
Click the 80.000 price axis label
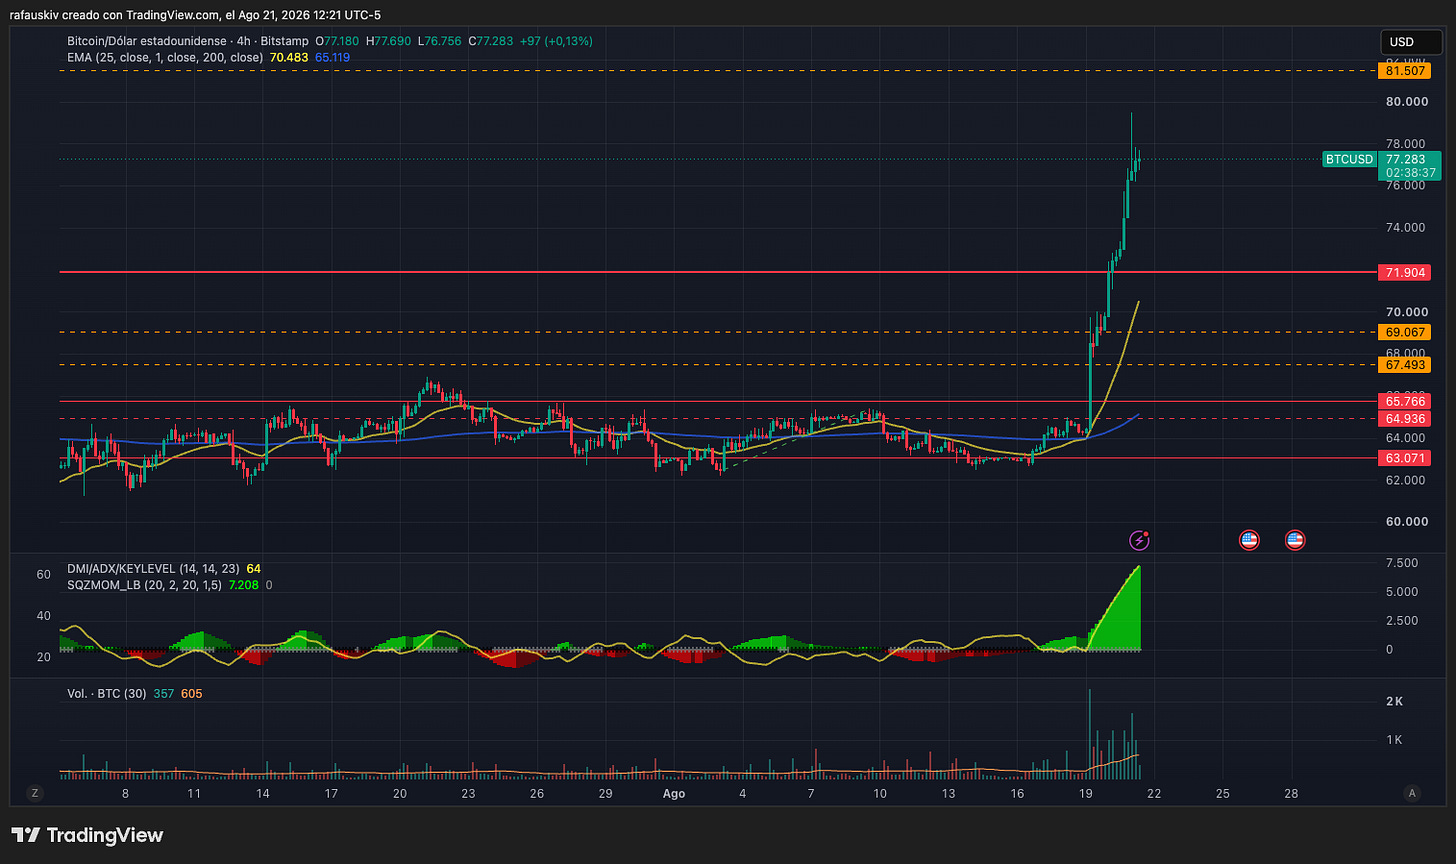click(1407, 101)
